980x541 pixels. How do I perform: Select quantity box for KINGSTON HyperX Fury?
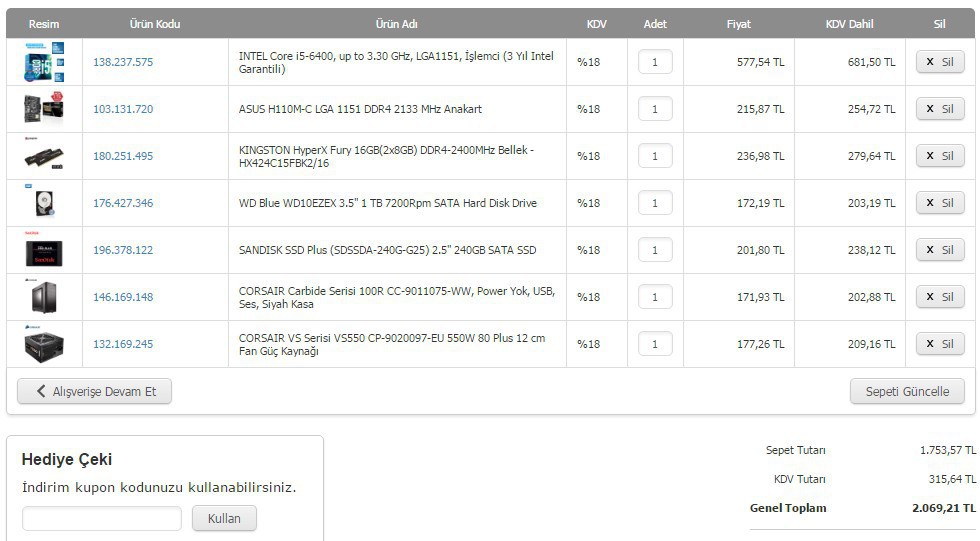pyautogui.click(x=655, y=156)
